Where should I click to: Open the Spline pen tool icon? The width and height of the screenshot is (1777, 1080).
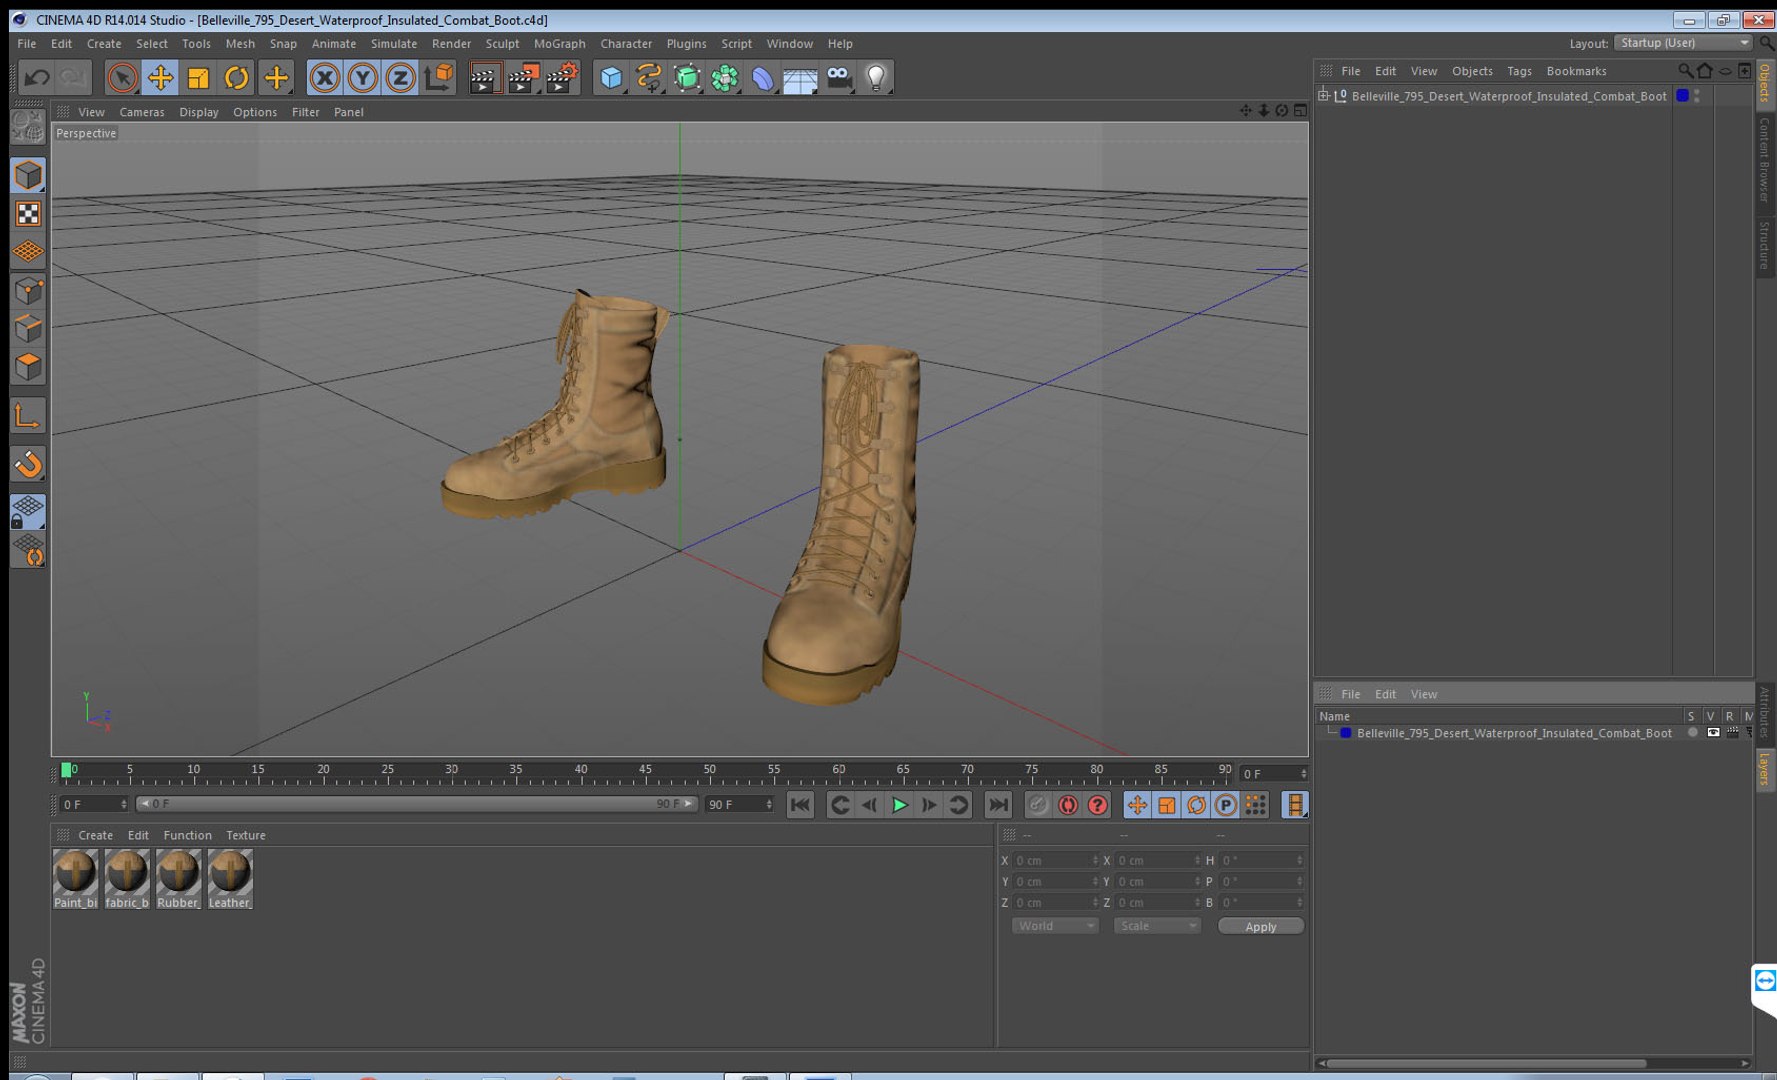pyautogui.click(x=649, y=77)
